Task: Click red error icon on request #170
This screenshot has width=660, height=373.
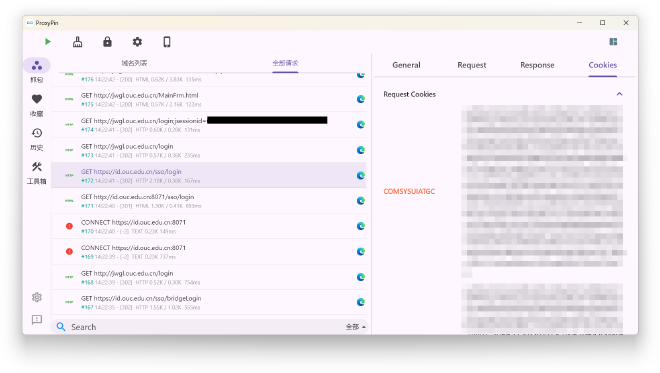Action: tap(69, 226)
